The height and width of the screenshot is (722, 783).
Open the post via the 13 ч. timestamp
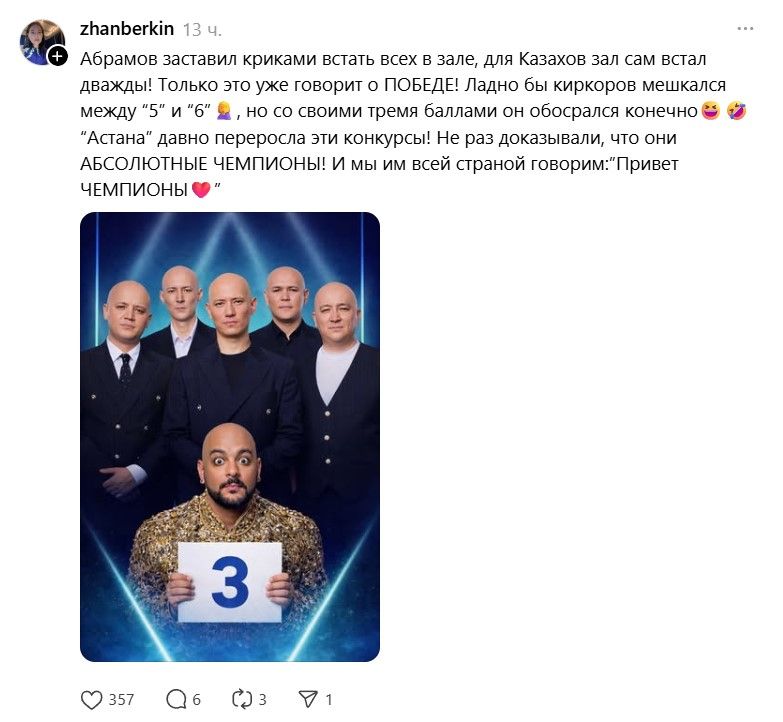point(202,30)
